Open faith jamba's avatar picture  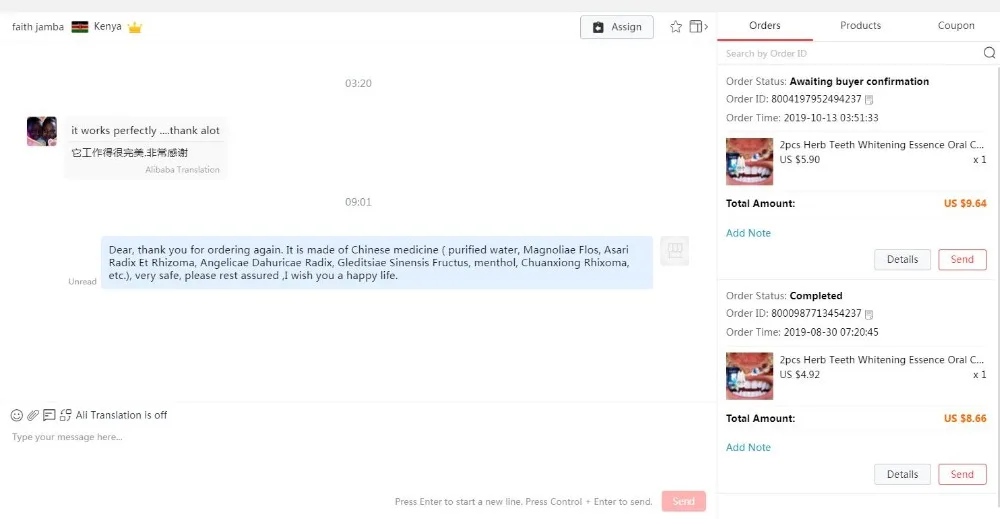point(41,131)
